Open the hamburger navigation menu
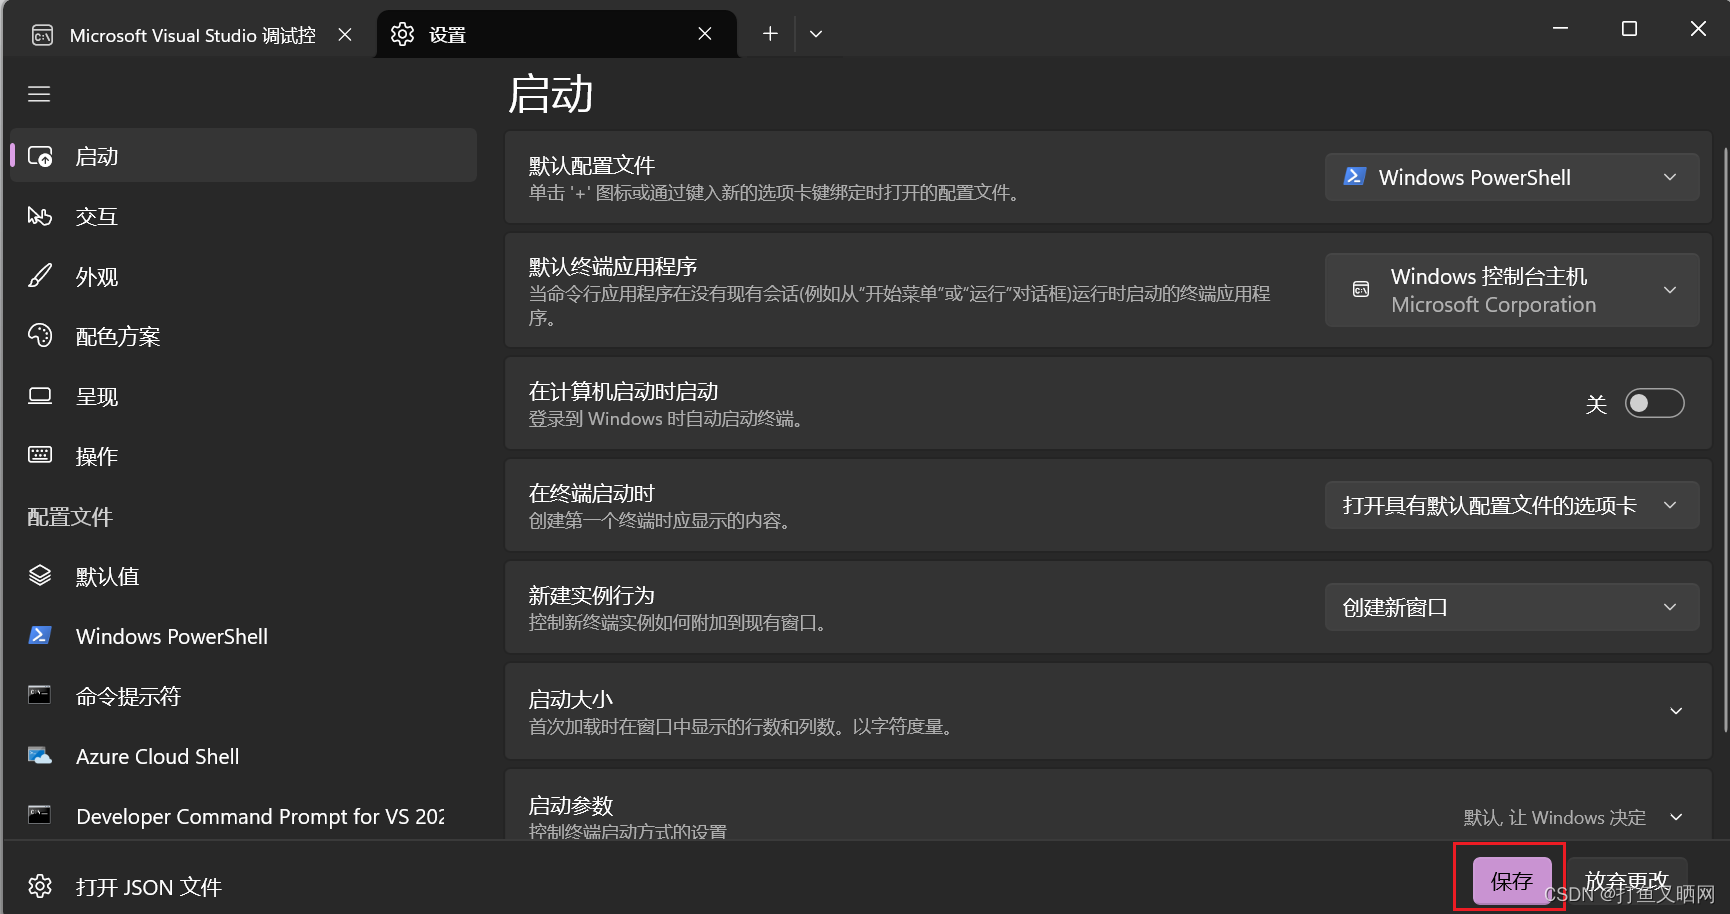This screenshot has width=1730, height=914. point(39,94)
